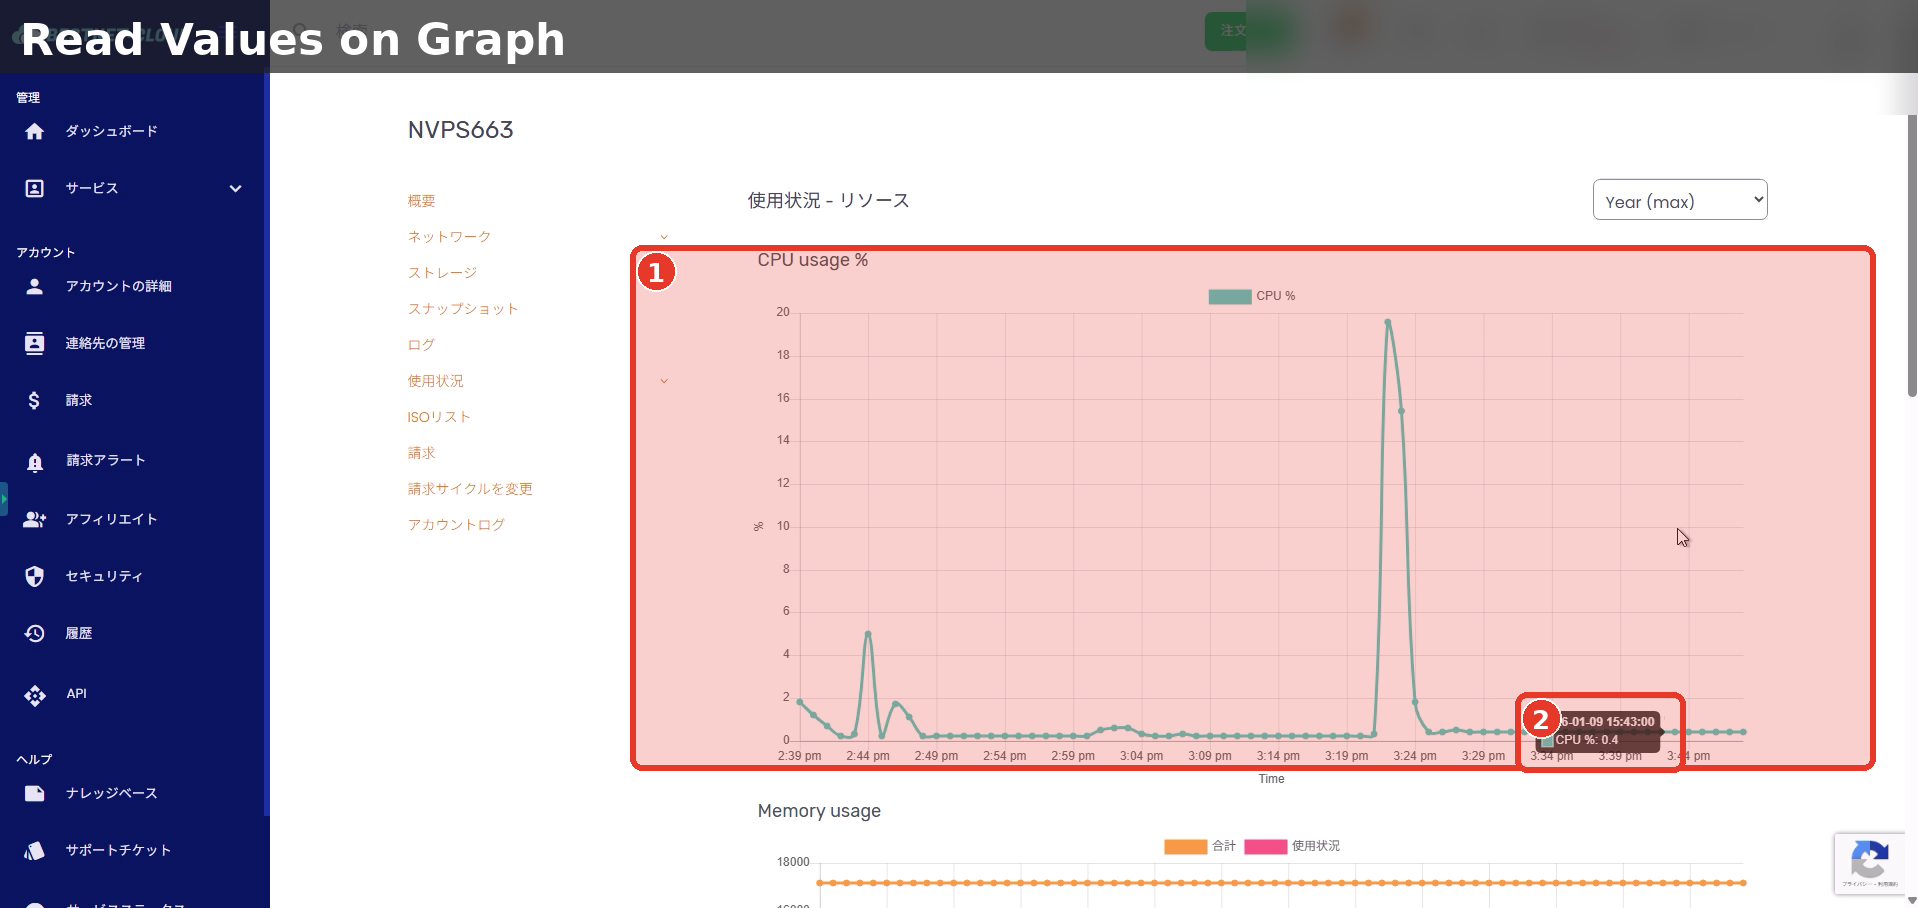This screenshot has height=908, width=1918.
Task: Expand the サービス sidebar chevron
Action: [x=235, y=188]
